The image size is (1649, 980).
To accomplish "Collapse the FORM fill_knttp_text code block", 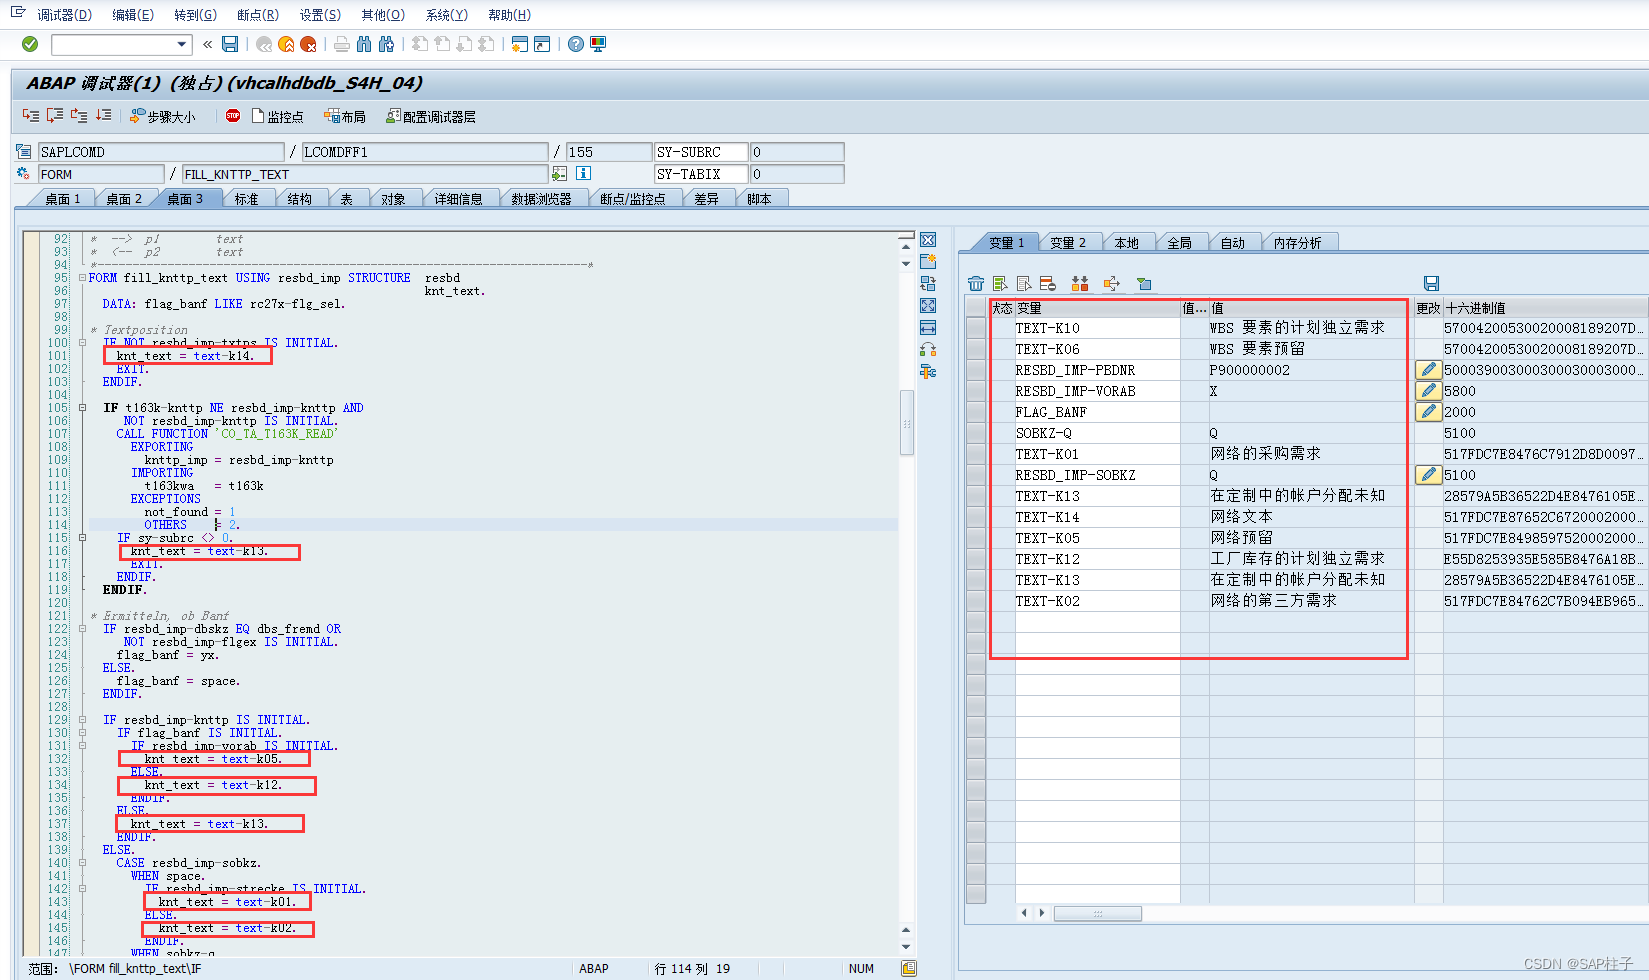I will point(82,278).
